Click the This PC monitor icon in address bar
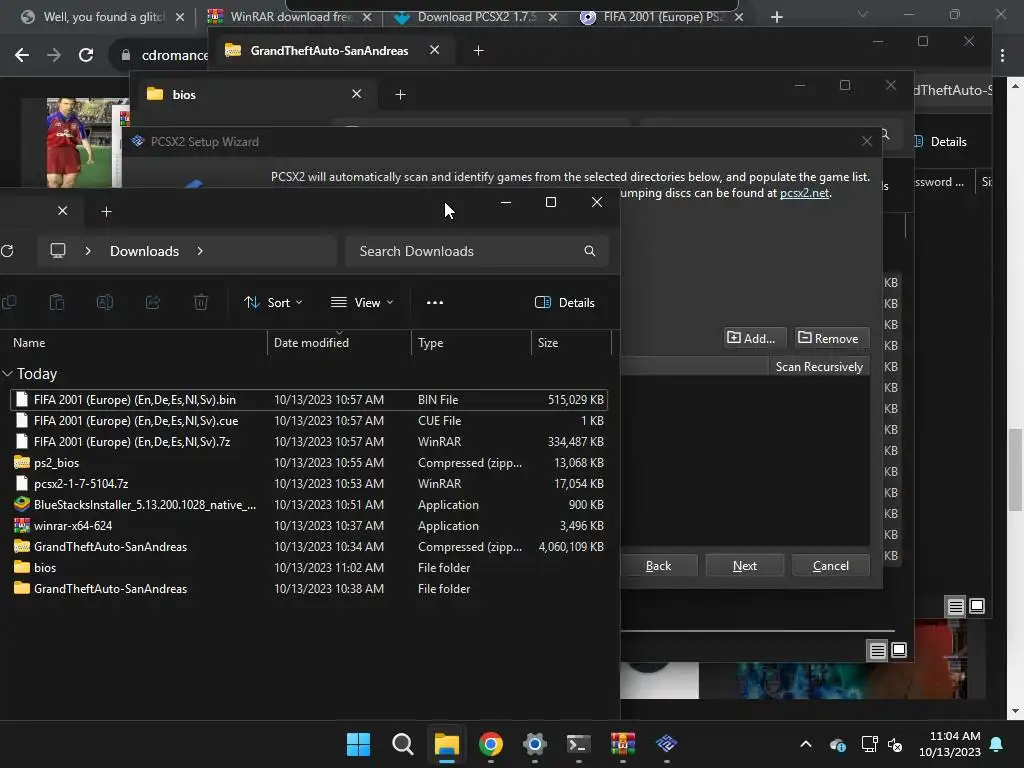This screenshot has width=1024, height=768. point(58,251)
